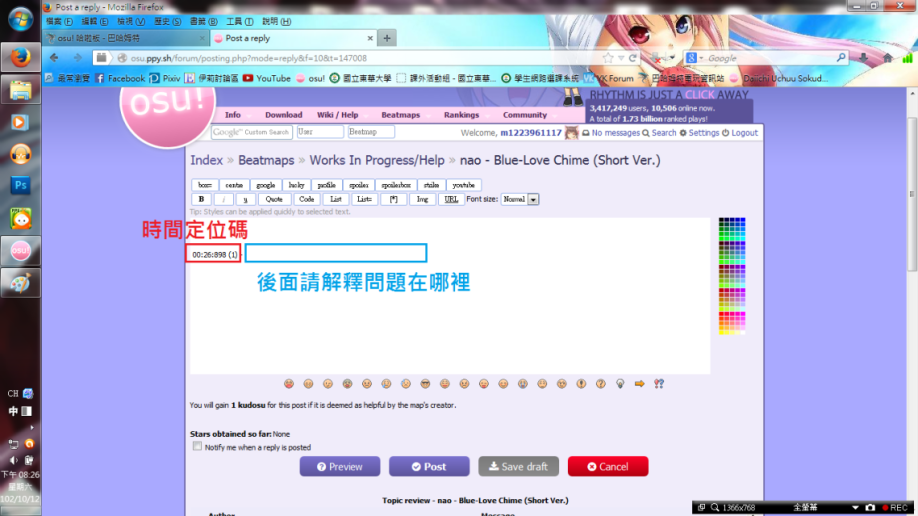The height and width of the screenshot is (516, 918).
Task: Open the 檔案 menu
Action: pyautogui.click(x=59, y=22)
